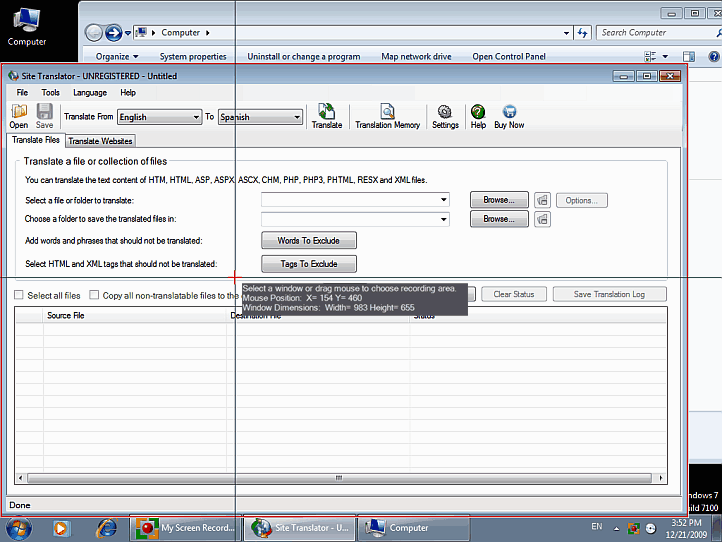This screenshot has height=542, width=722.
Task: Start translation with the Translate icon
Action: [326, 116]
